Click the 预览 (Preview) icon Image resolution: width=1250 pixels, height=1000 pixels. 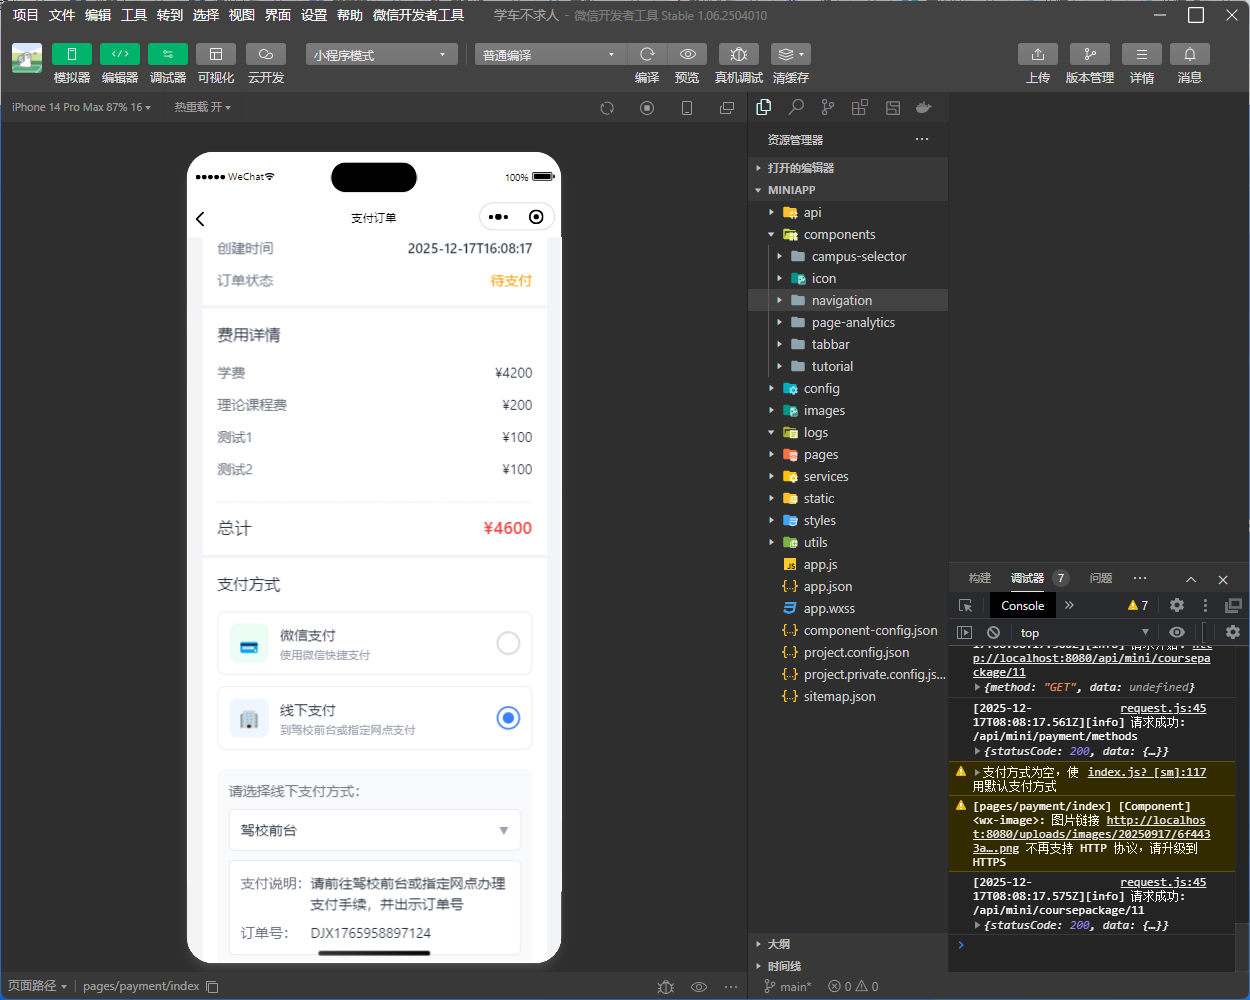point(687,54)
